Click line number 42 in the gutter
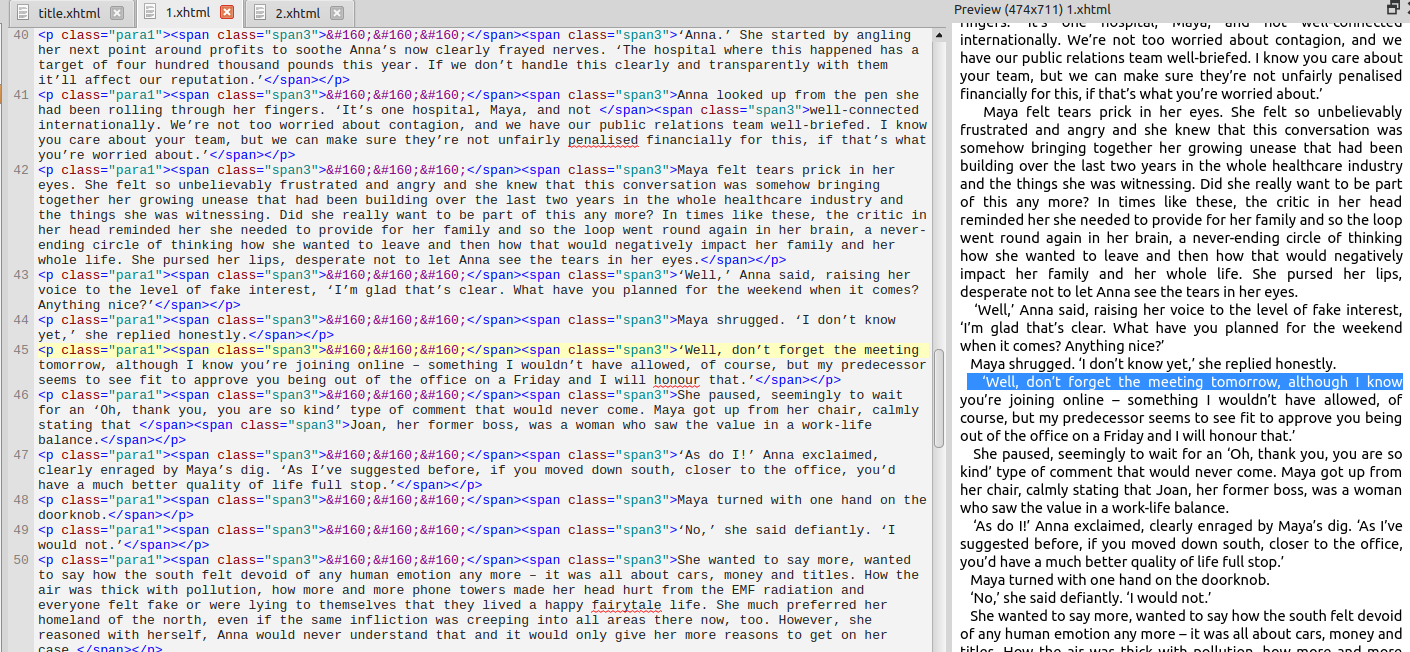The height and width of the screenshot is (652, 1410). (x=21, y=170)
